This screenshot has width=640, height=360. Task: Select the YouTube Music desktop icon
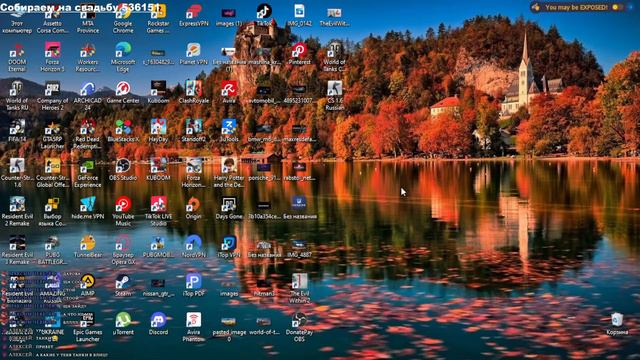coord(123,212)
